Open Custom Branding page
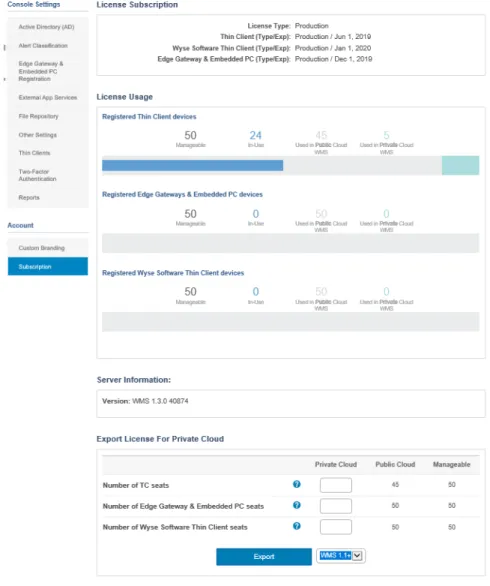This screenshot has height=586, width=490. coord(41,248)
